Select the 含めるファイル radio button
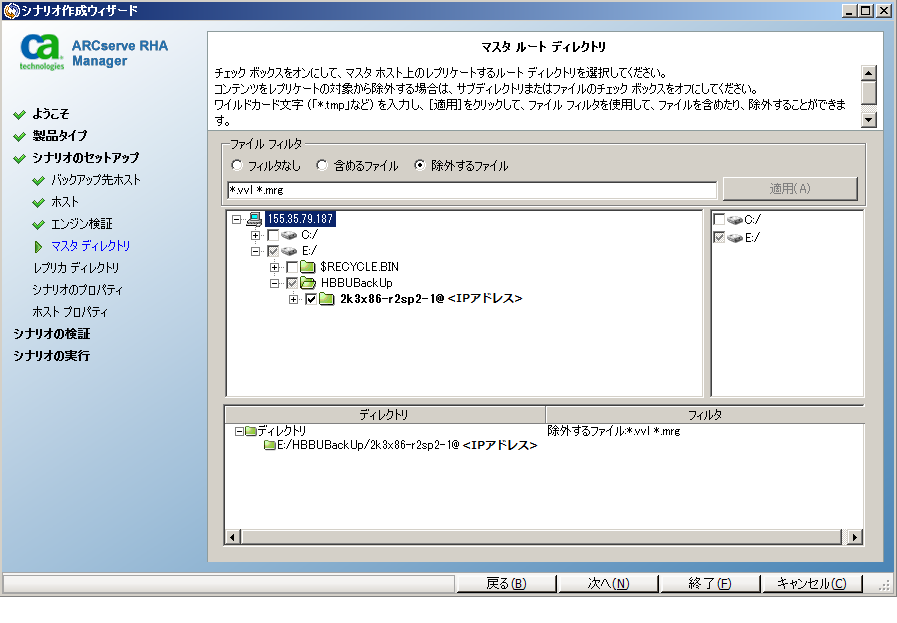897x623 pixels. [x=322, y=165]
